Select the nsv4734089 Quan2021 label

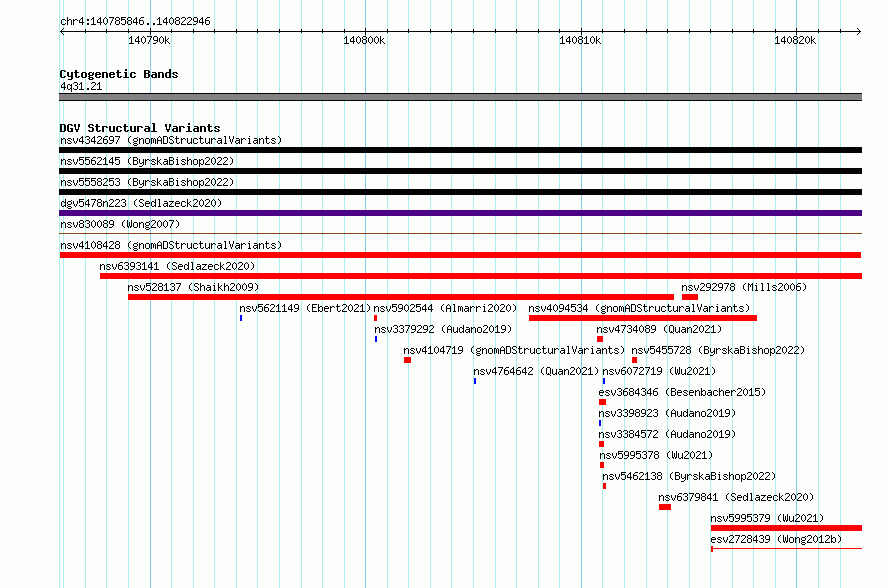pos(659,329)
